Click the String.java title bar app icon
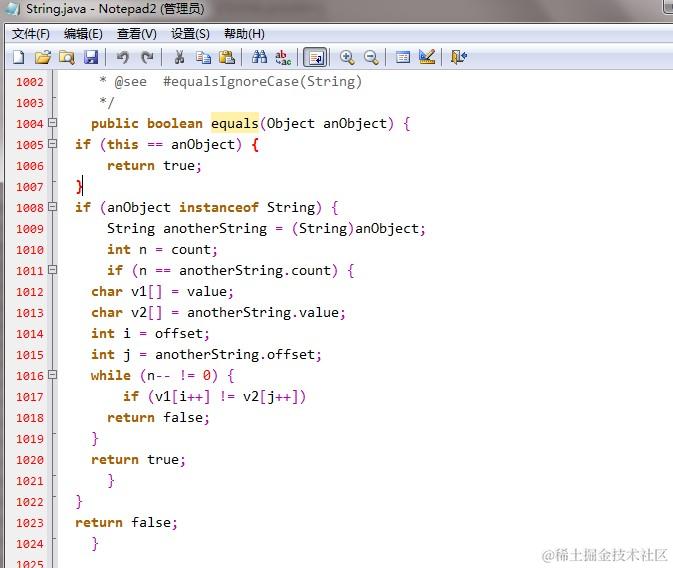673x568 pixels. [13, 9]
